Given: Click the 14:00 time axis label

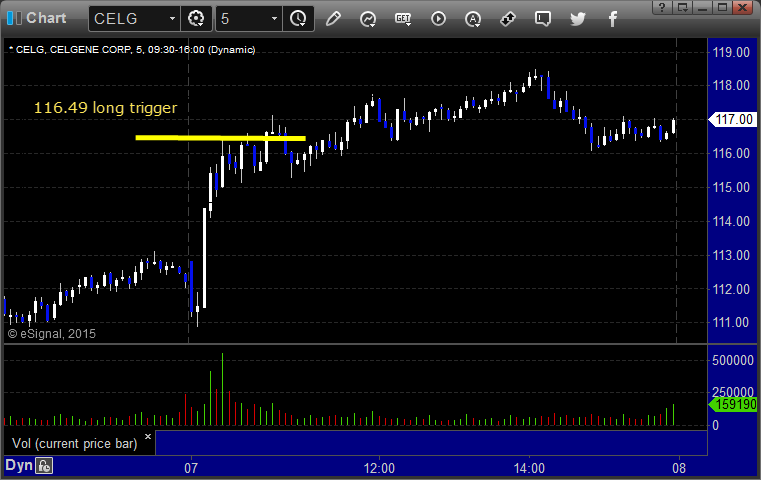Looking at the screenshot, I should [x=529, y=468].
